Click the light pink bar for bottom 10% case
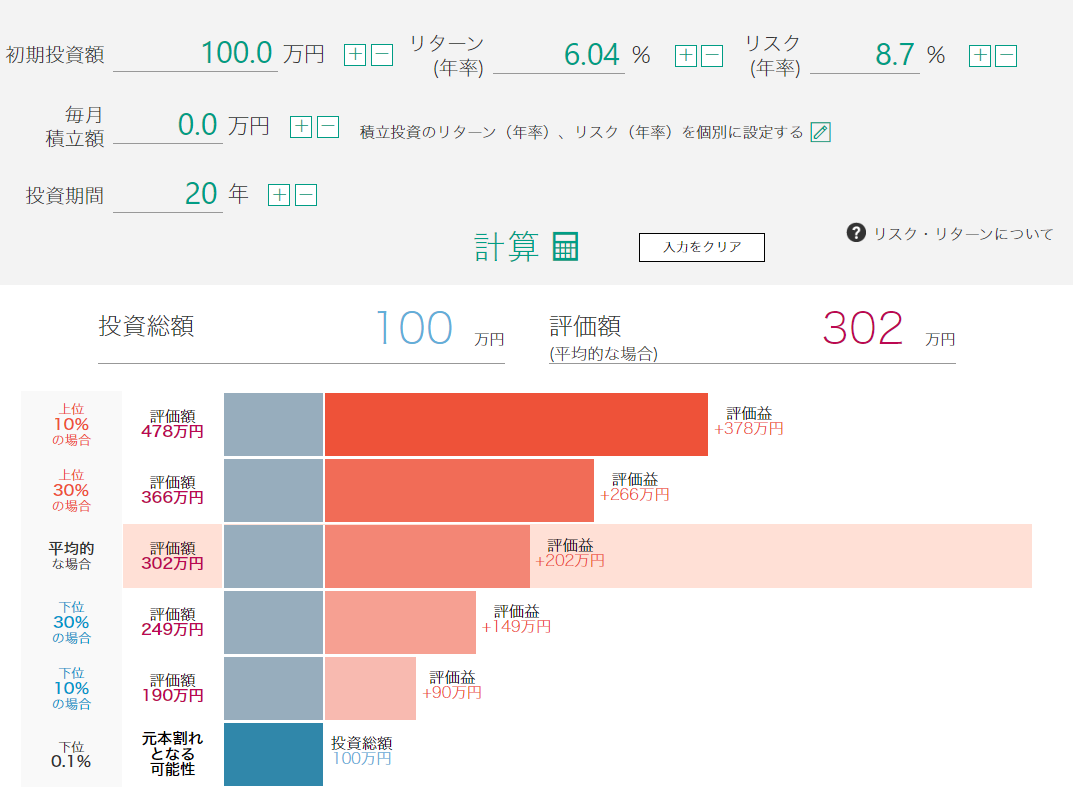 pyautogui.click(x=370, y=688)
